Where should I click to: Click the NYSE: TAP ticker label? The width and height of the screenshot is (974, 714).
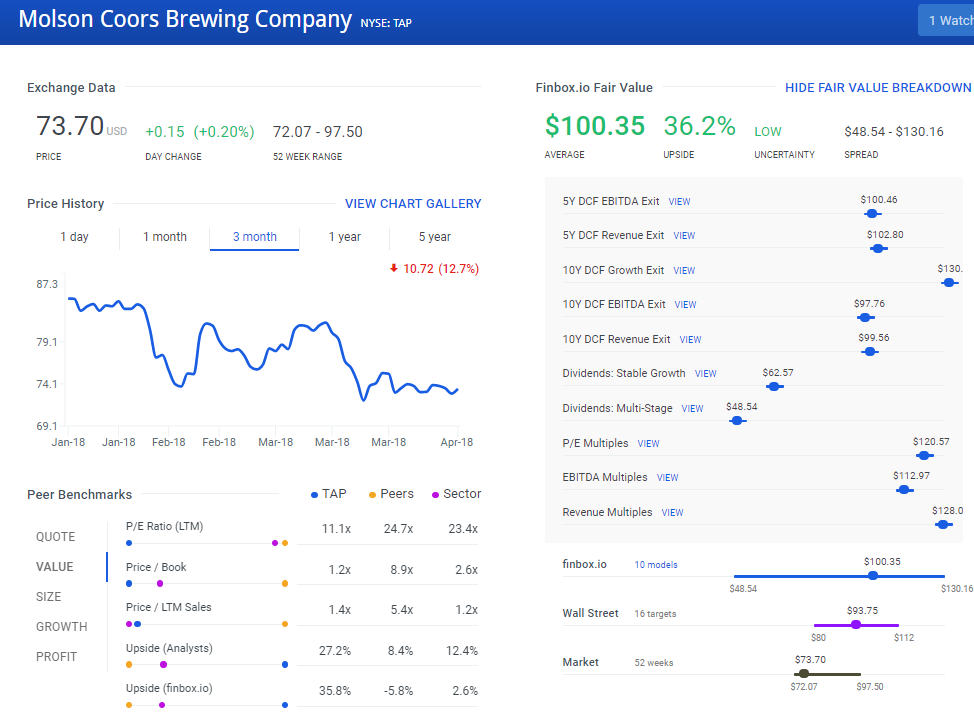pos(386,23)
